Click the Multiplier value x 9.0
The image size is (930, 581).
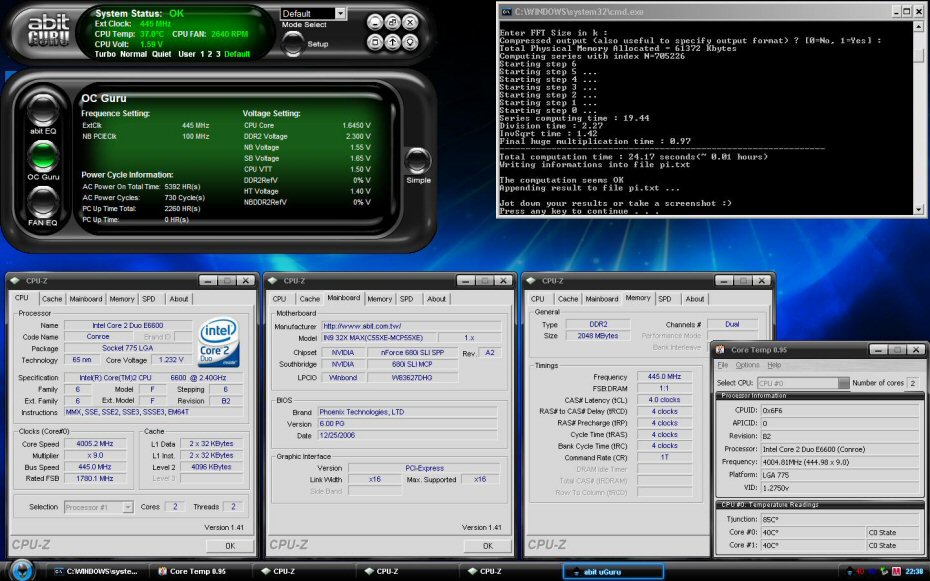(95, 456)
